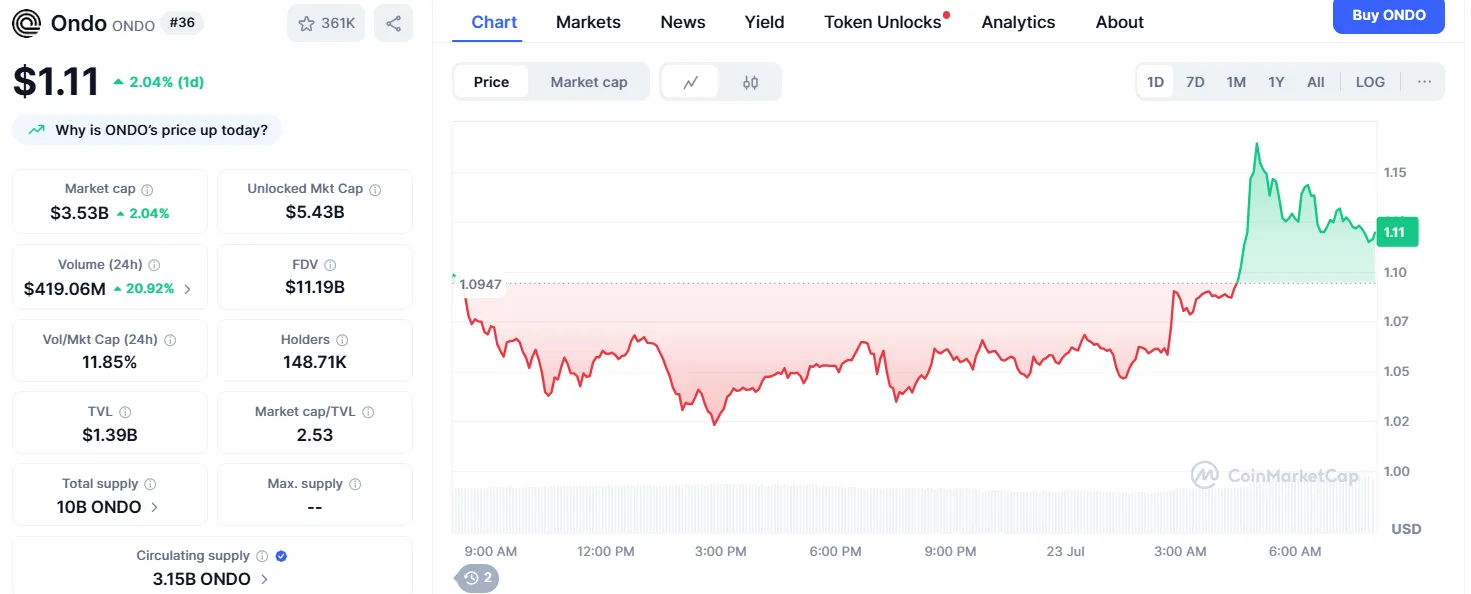1471x594 pixels.
Task: Click the Buy ONDO button
Action: 1388,16
